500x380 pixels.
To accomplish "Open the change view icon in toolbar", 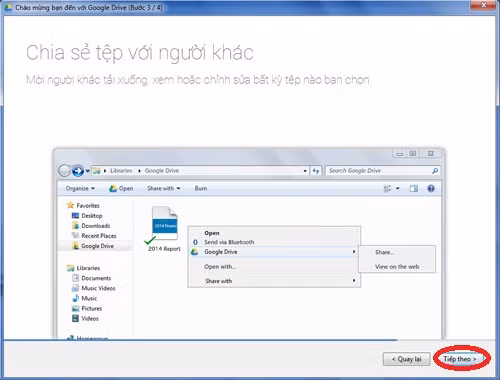I will tap(387, 189).
